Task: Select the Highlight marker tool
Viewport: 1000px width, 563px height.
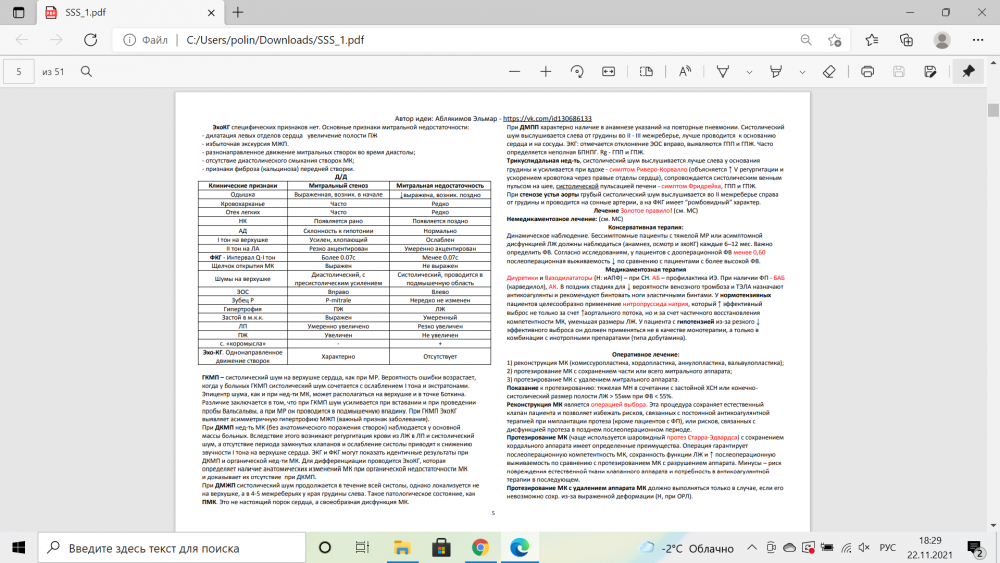Action: pos(774,72)
